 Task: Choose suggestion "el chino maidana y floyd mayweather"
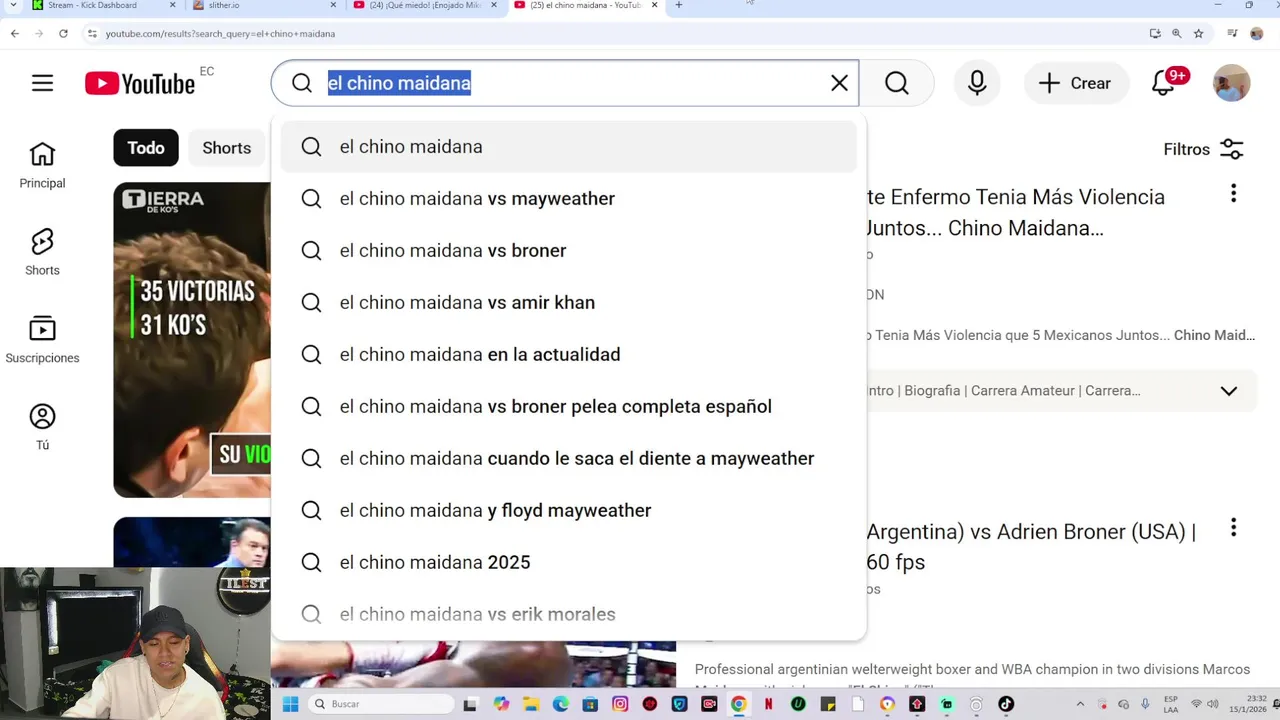pyautogui.click(x=568, y=510)
